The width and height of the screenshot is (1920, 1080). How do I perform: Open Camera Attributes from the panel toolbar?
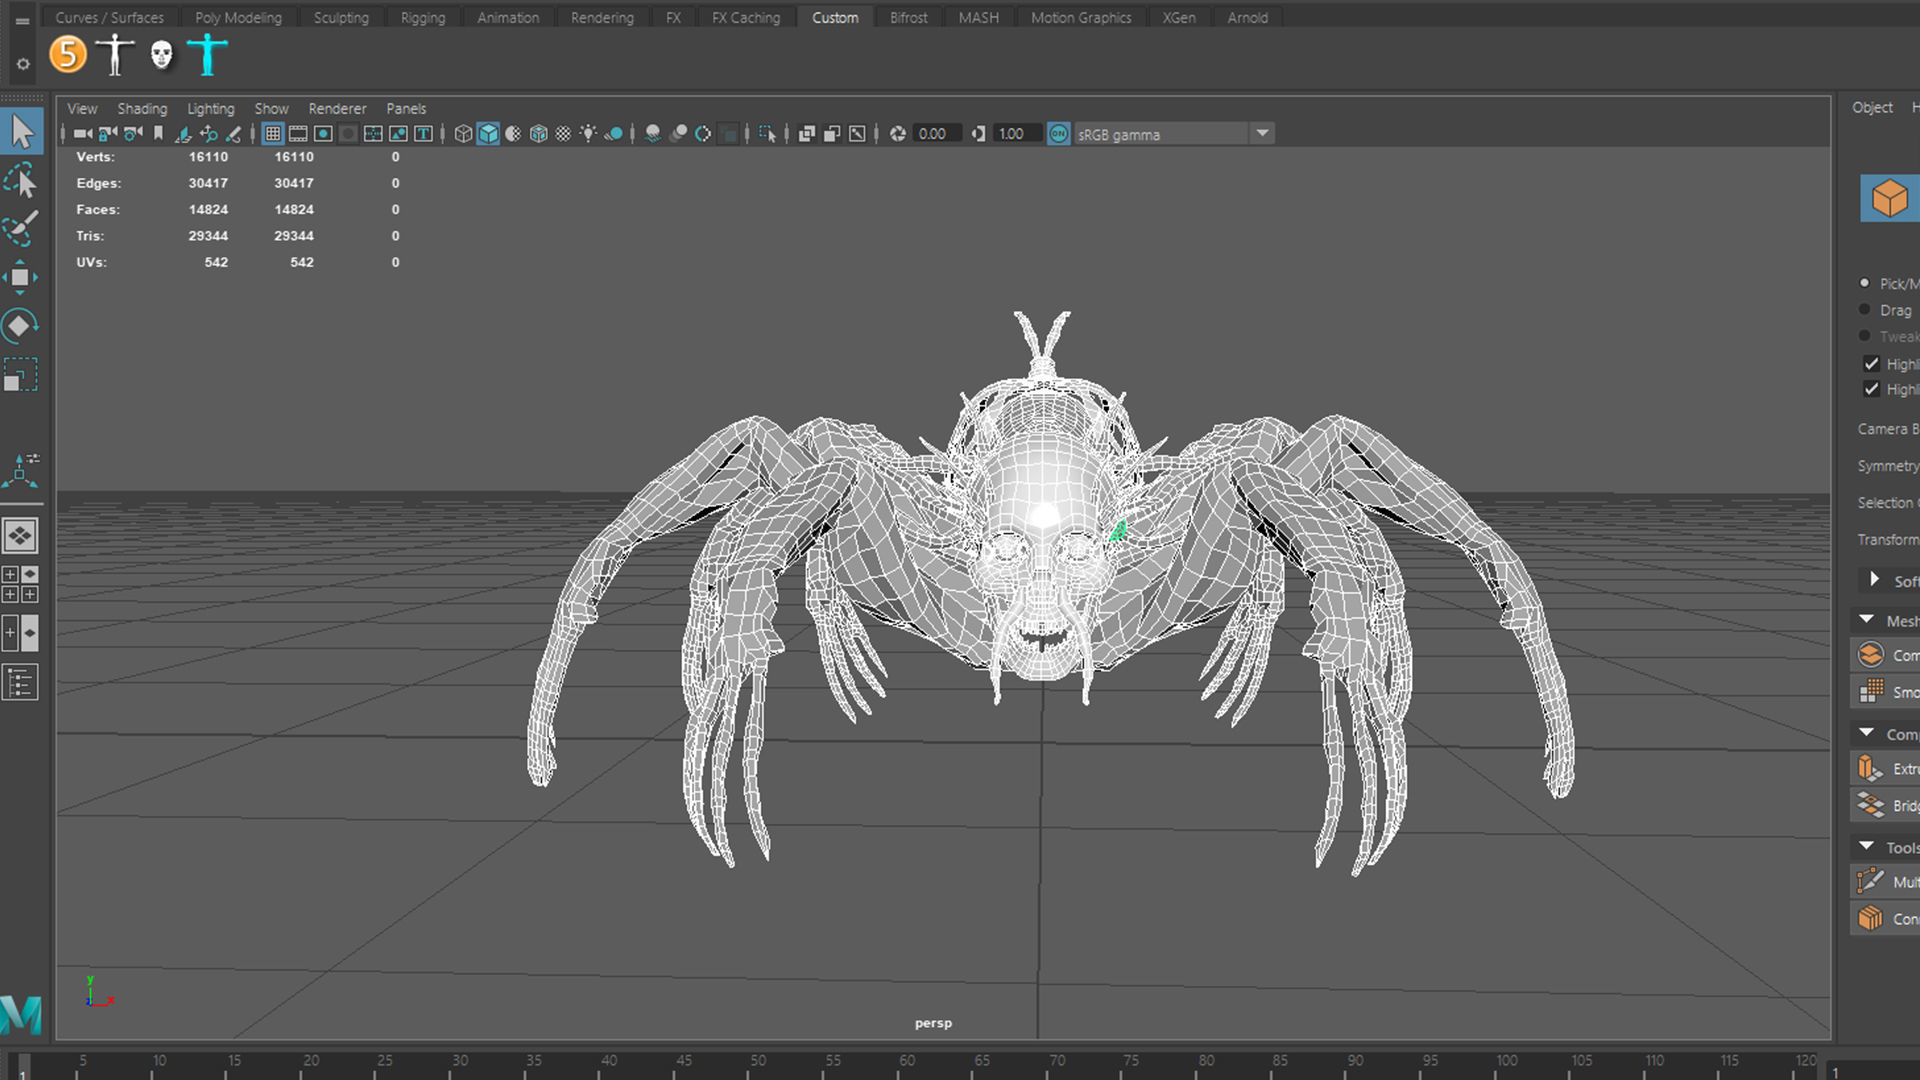tap(133, 134)
